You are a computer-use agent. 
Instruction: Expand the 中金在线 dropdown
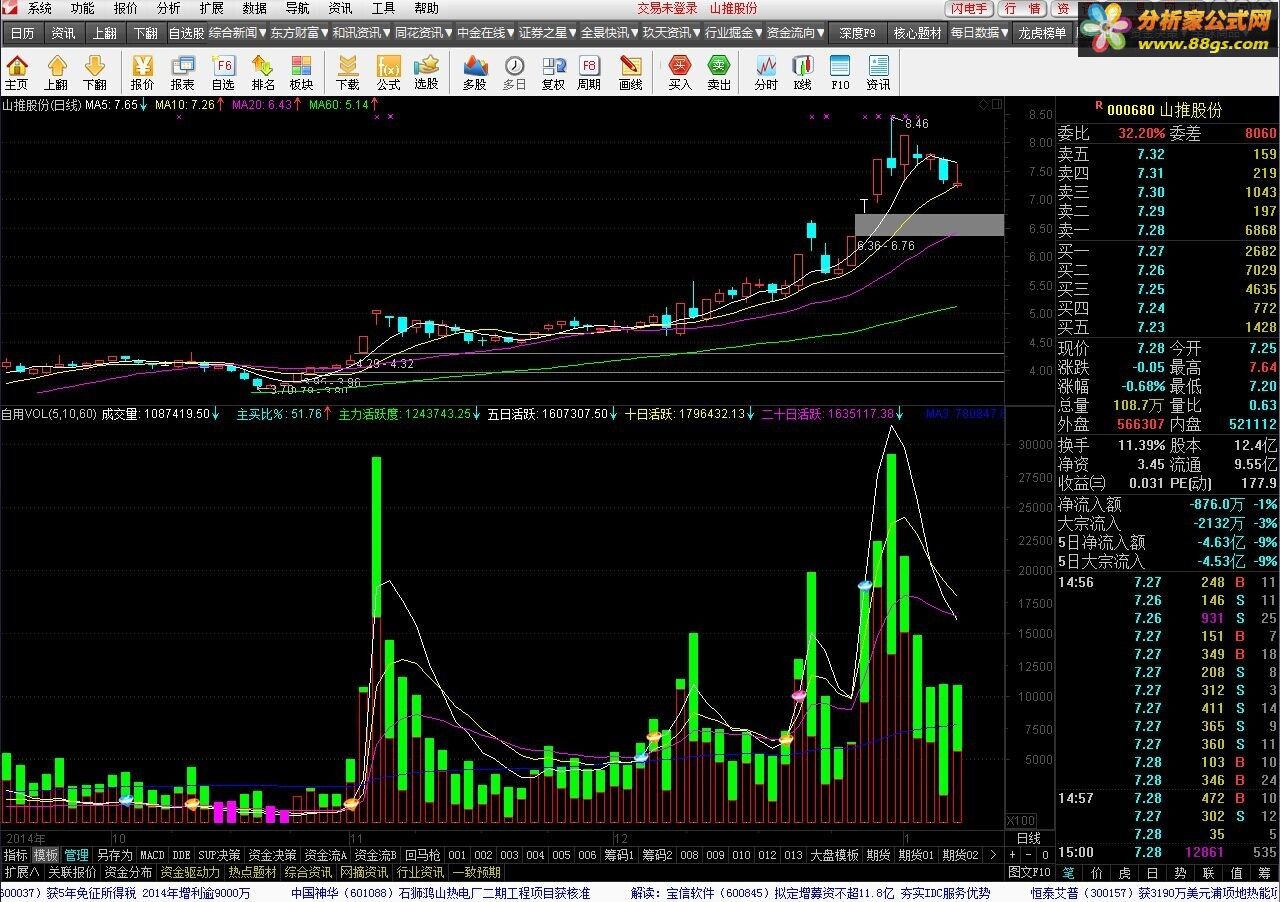pos(486,32)
